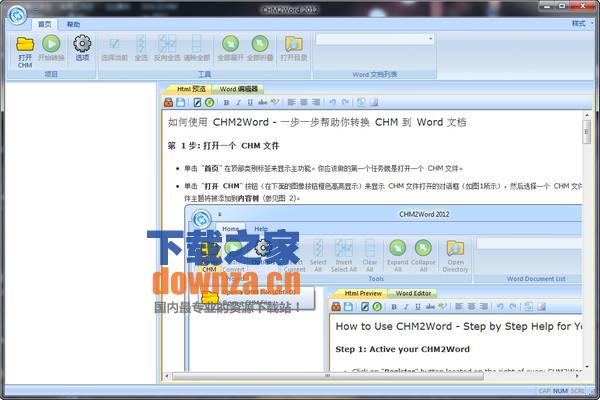Start conversion with the 开始转换 play icon
Image resolution: width=600 pixels, height=400 pixels.
point(51,43)
